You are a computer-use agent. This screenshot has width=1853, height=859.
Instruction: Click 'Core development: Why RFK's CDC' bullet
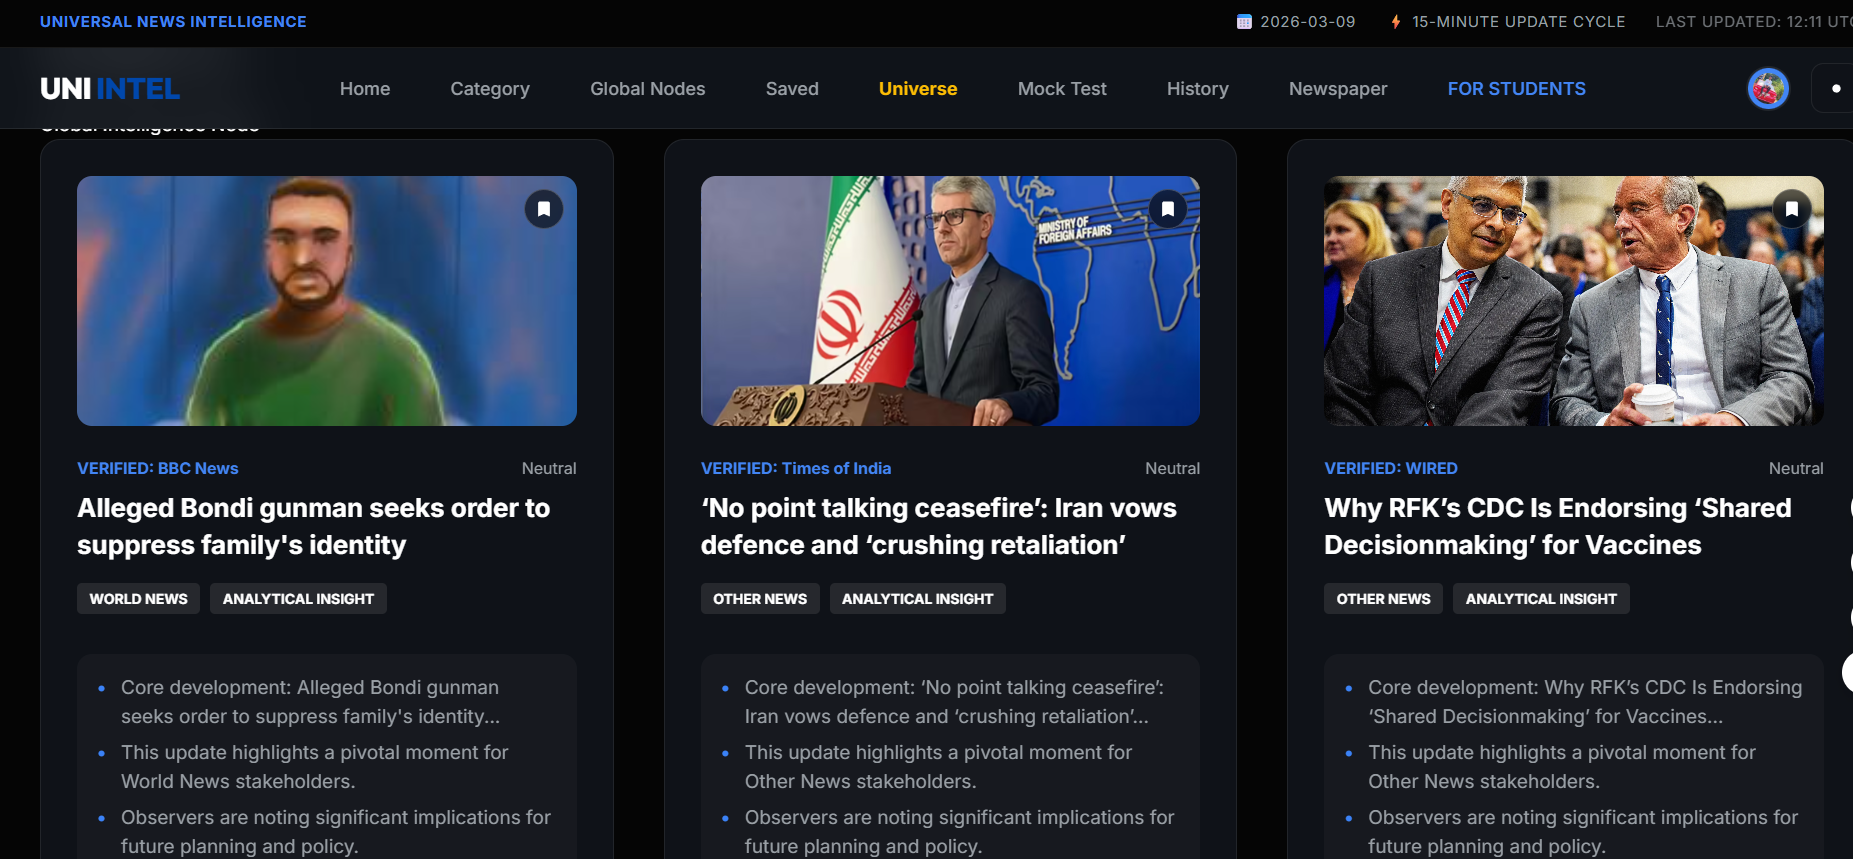point(1585,702)
